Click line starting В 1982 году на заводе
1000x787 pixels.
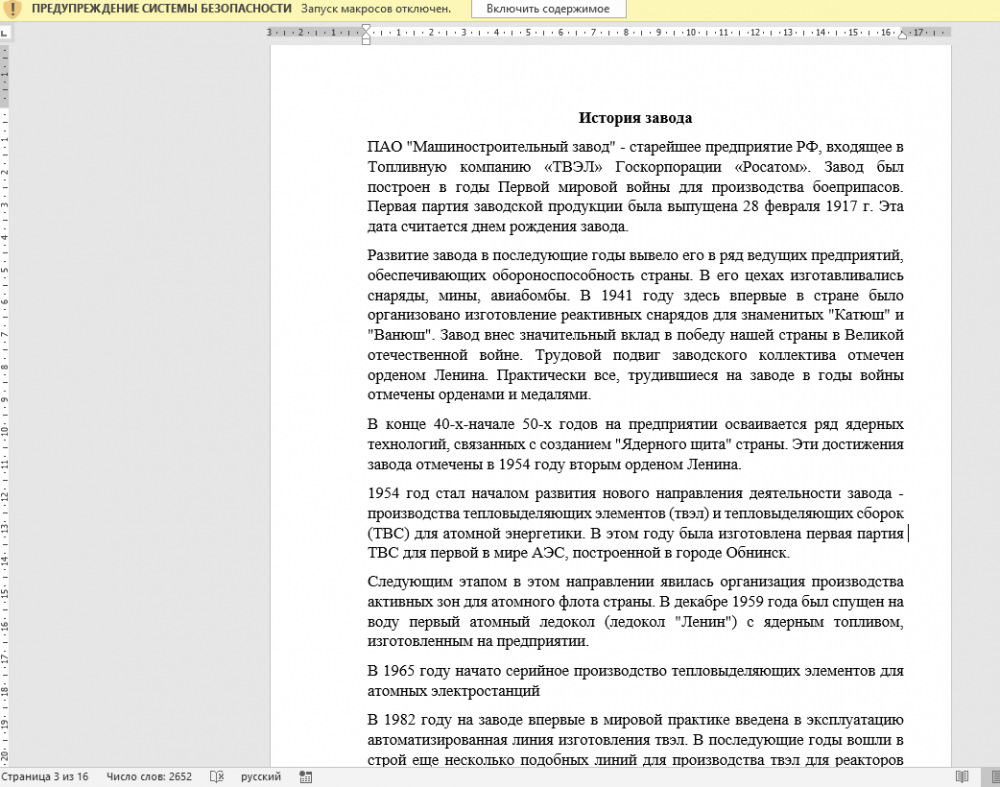click(635, 720)
